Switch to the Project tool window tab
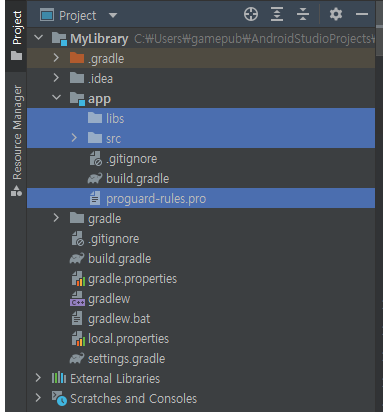 click(x=16, y=36)
